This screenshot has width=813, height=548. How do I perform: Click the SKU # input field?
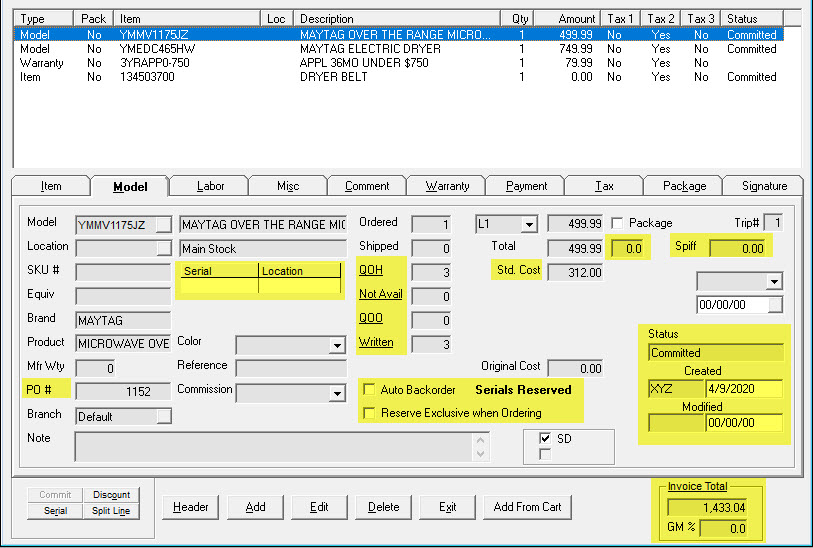[x=123, y=272]
